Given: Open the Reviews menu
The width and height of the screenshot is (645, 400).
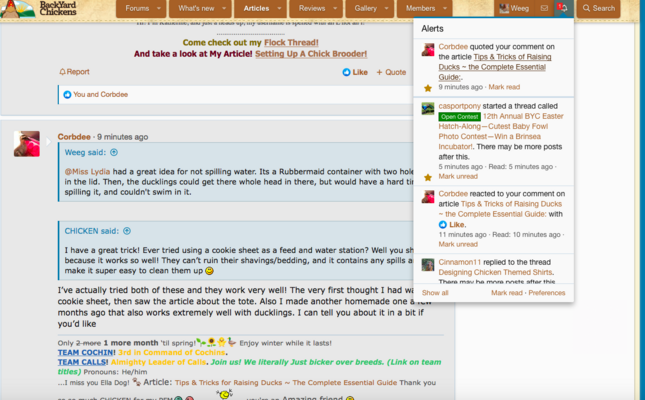Looking at the screenshot, I should [x=312, y=8].
